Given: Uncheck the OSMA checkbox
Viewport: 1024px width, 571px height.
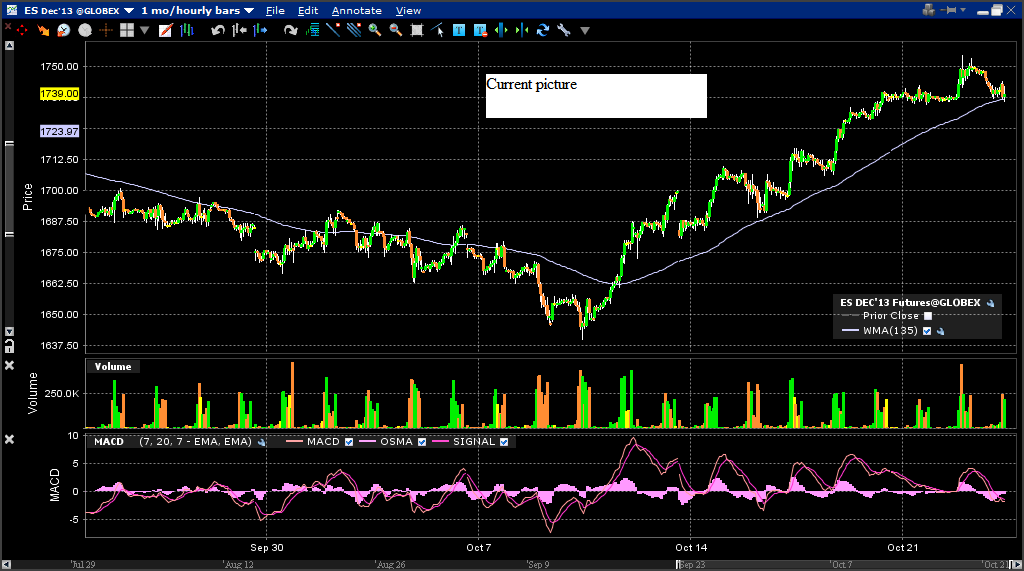Looking at the screenshot, I should pos(422,442).
